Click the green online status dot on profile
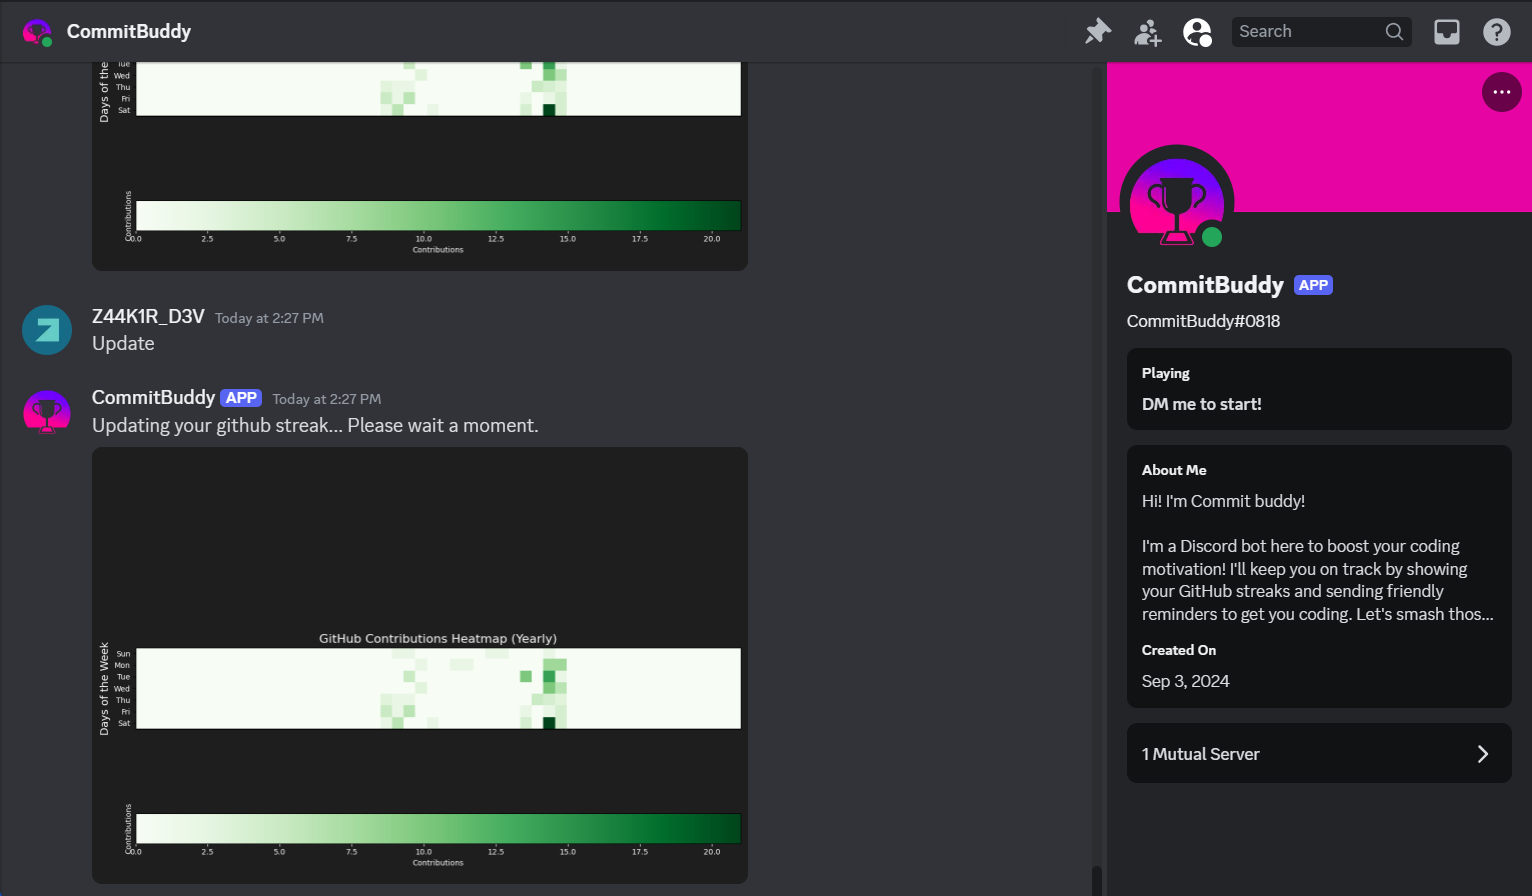This screenshot has width=1532, height=896. click(1212, 237)
